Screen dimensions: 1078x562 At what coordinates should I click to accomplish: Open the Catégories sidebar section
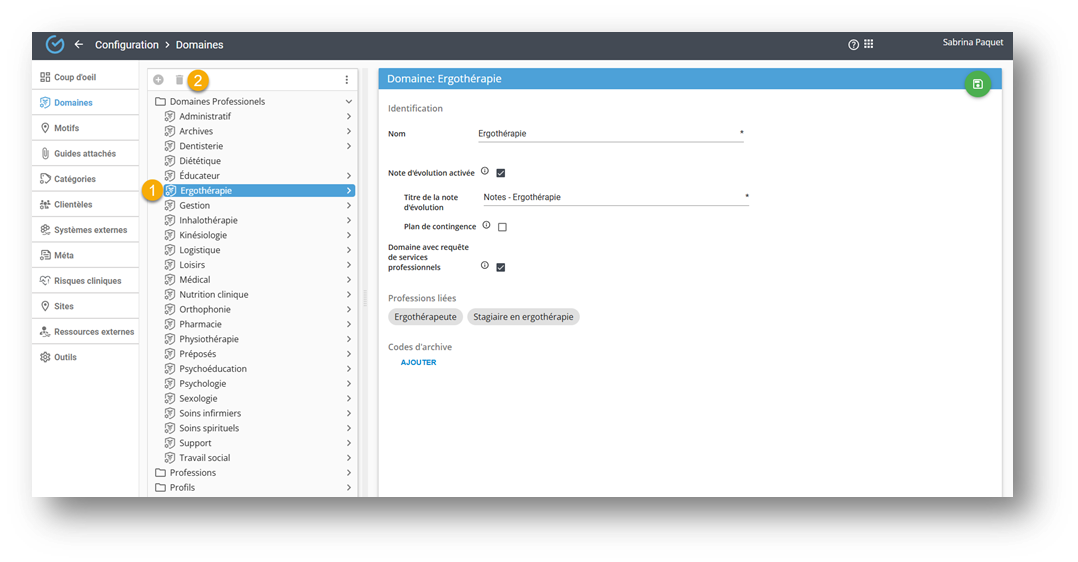(75, 179)
